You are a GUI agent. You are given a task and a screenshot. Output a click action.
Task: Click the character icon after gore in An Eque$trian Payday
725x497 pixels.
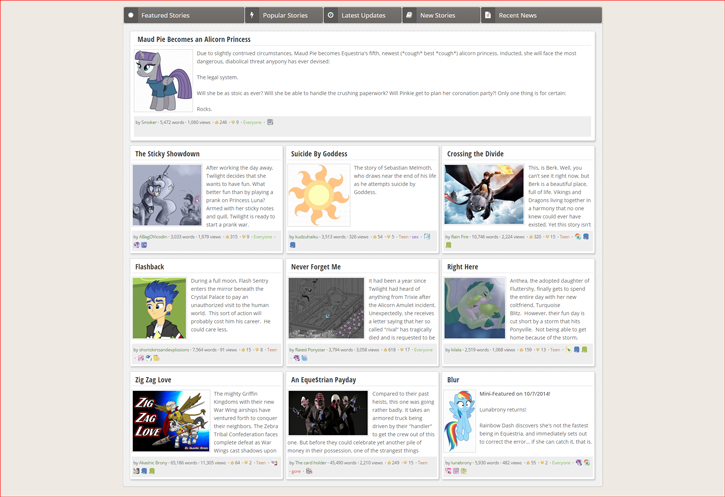tap(309, 471)
